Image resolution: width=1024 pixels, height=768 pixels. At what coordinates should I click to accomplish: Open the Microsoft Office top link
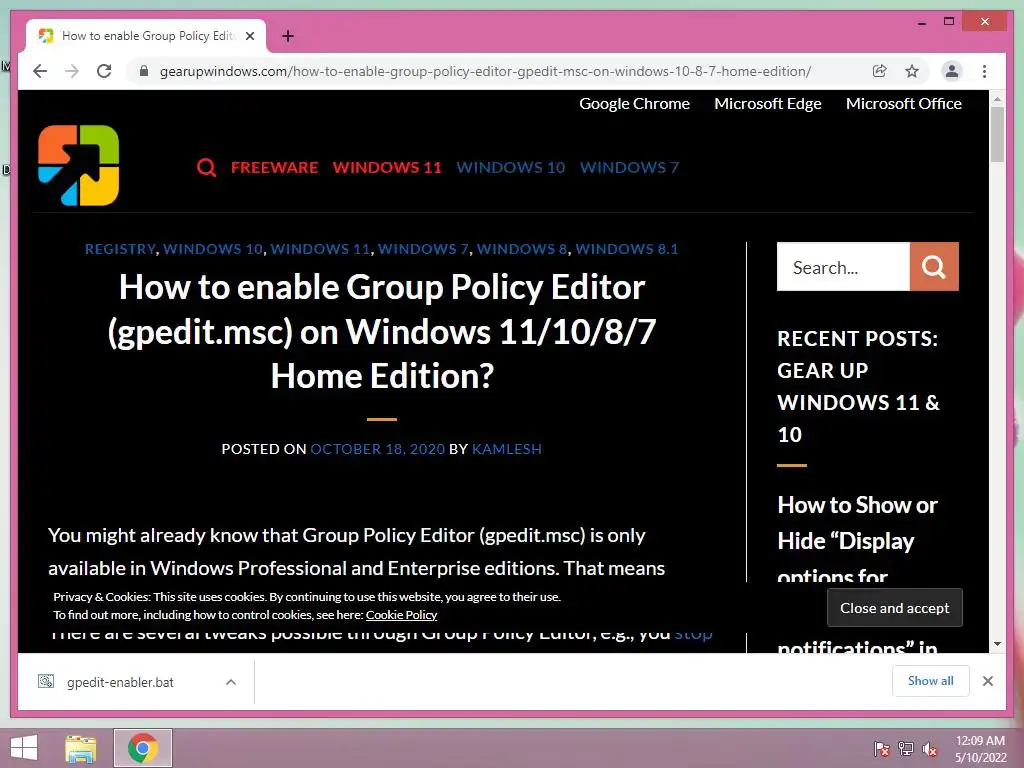[x=903, y=104]
